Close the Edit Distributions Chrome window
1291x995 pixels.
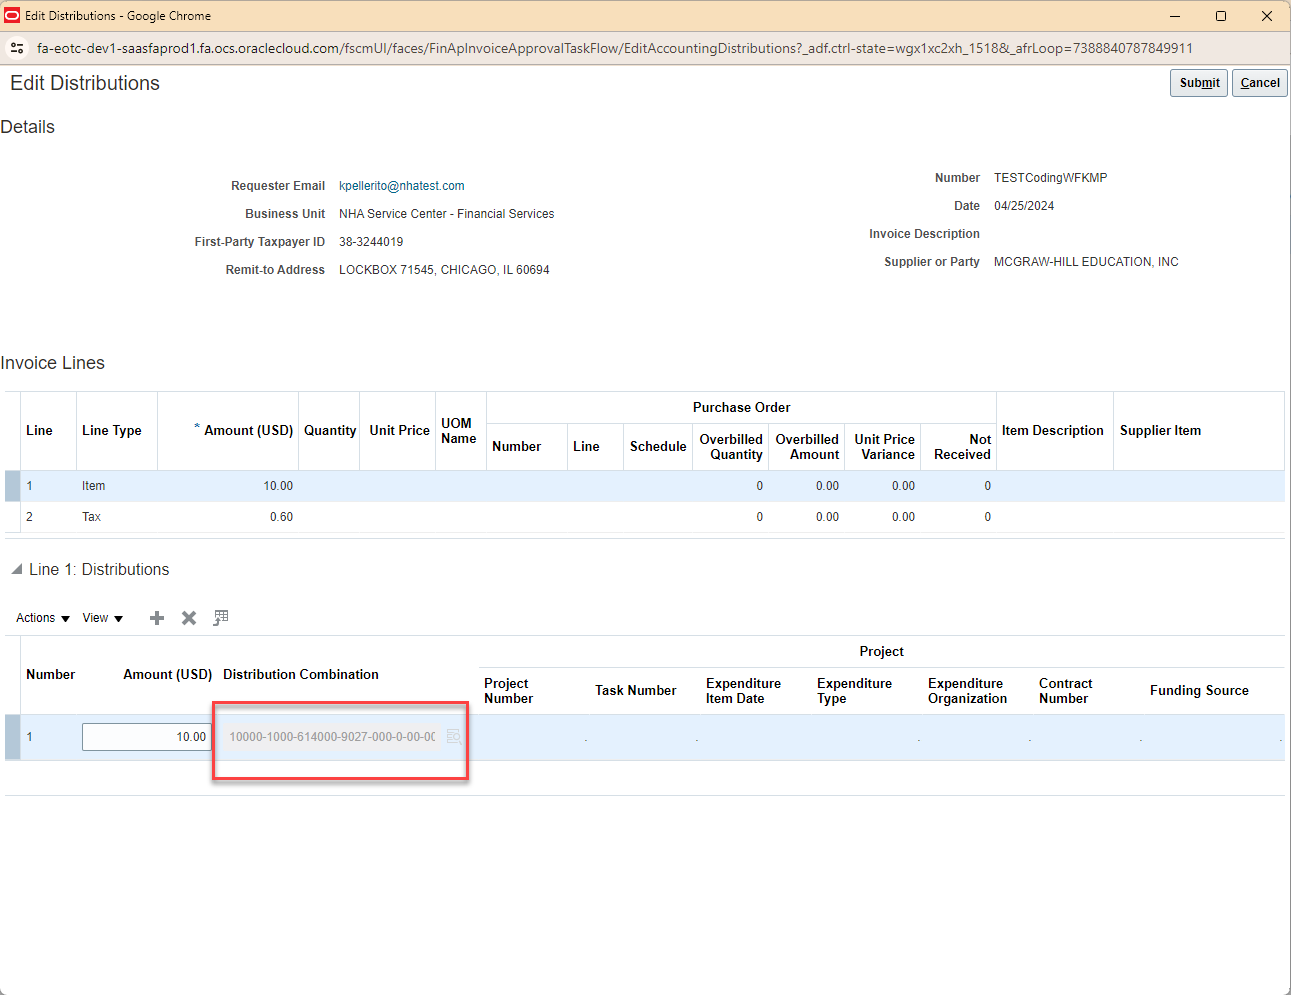(x=1267, y=16)
